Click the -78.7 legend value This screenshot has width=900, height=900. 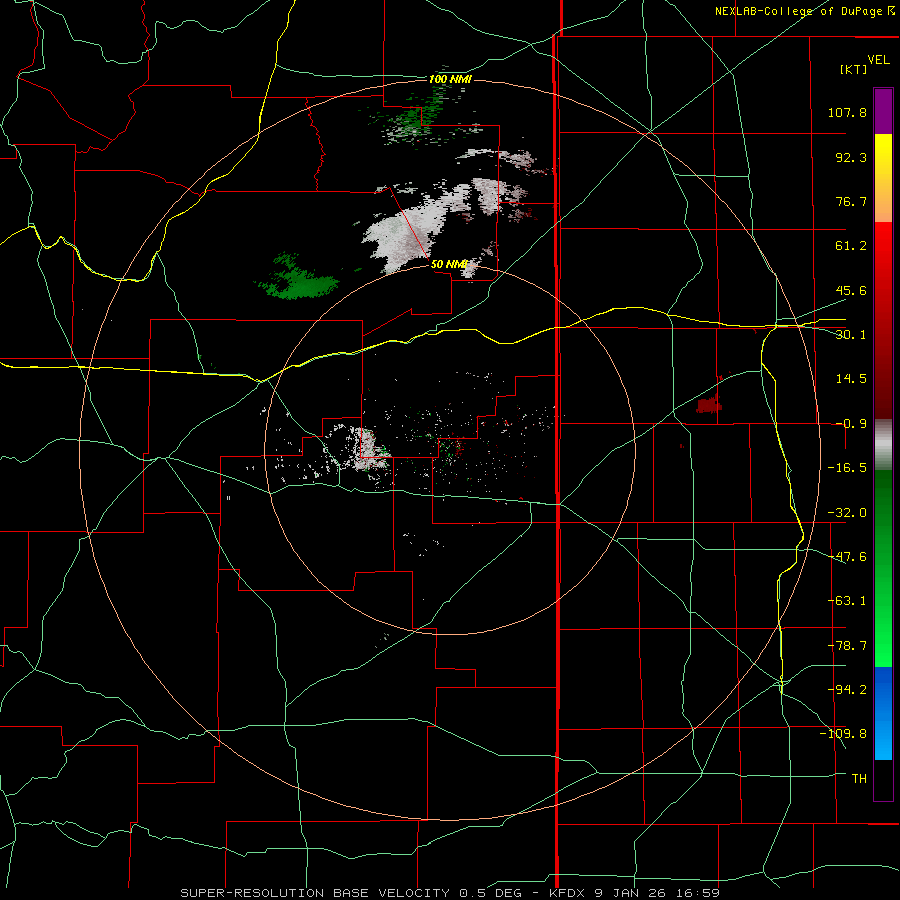(847, 646)
